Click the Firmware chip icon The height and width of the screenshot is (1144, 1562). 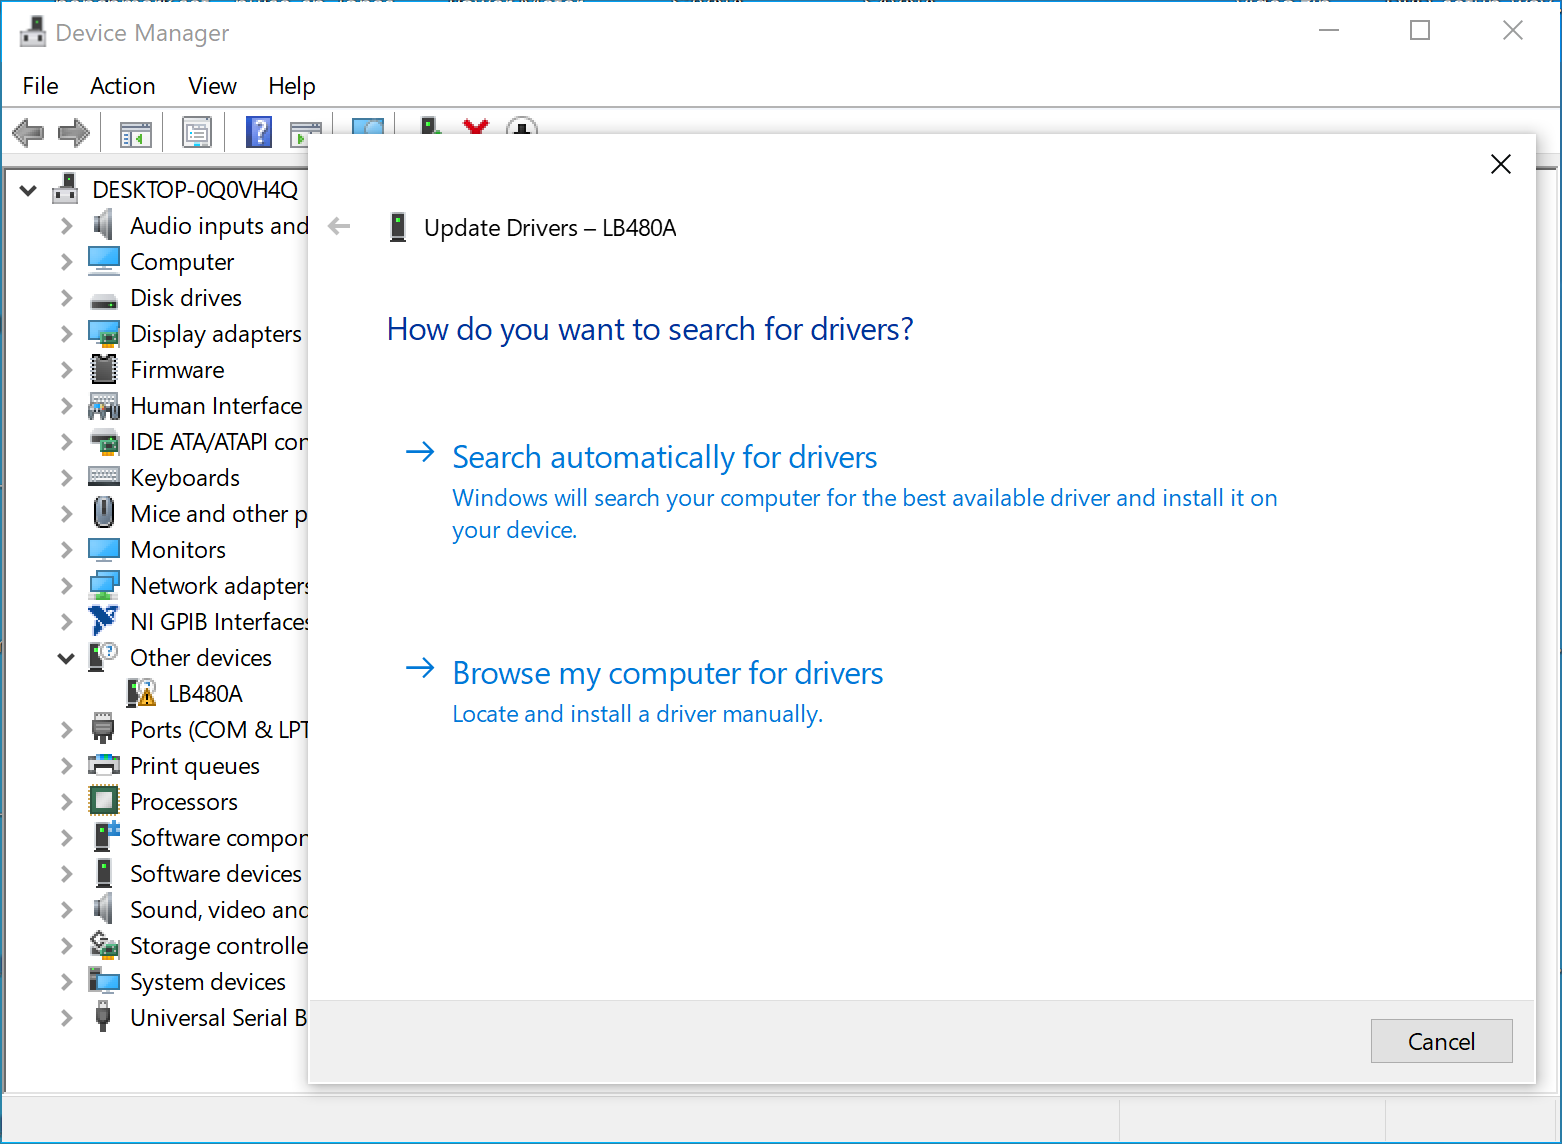(x=104, y=369)
